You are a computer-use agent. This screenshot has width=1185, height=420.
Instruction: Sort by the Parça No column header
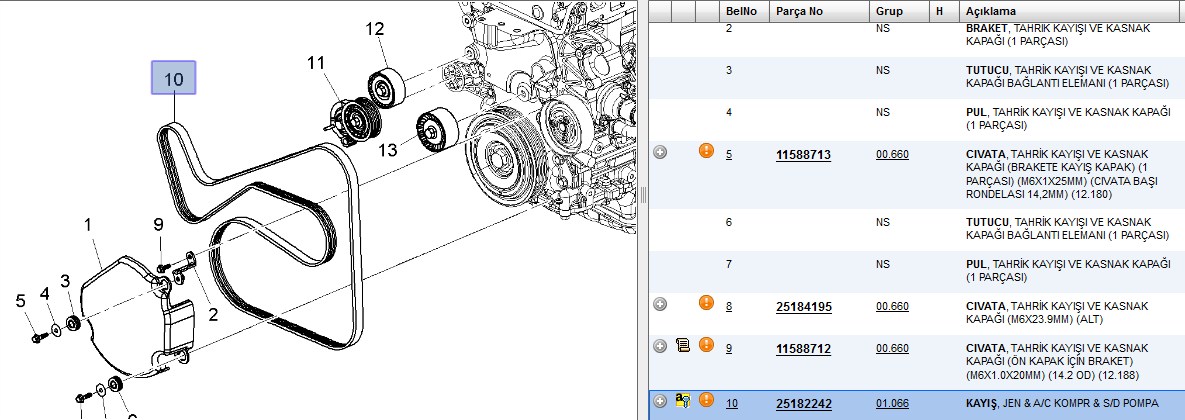[x=819, y=11]
